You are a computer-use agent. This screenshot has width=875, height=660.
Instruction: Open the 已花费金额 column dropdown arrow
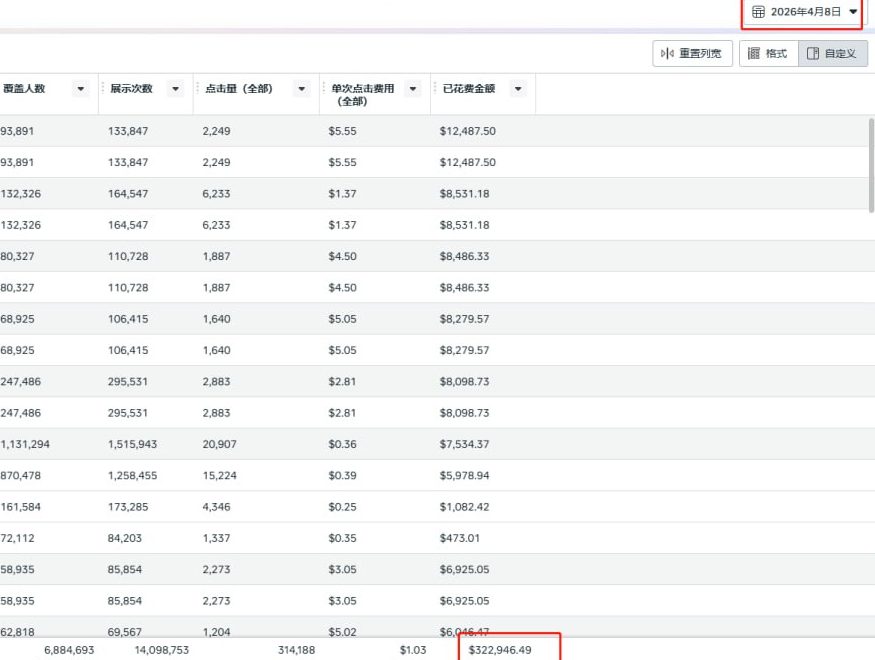tap(518, 89)
